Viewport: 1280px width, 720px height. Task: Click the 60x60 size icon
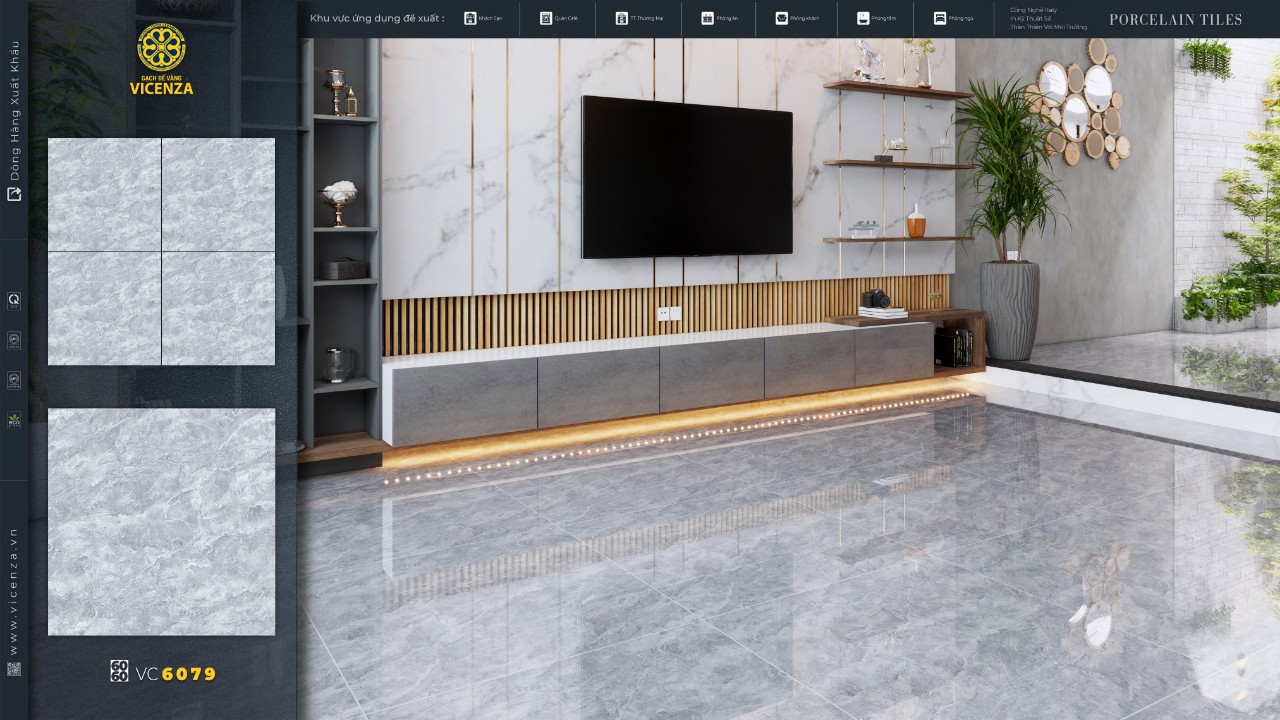(119, 672)
